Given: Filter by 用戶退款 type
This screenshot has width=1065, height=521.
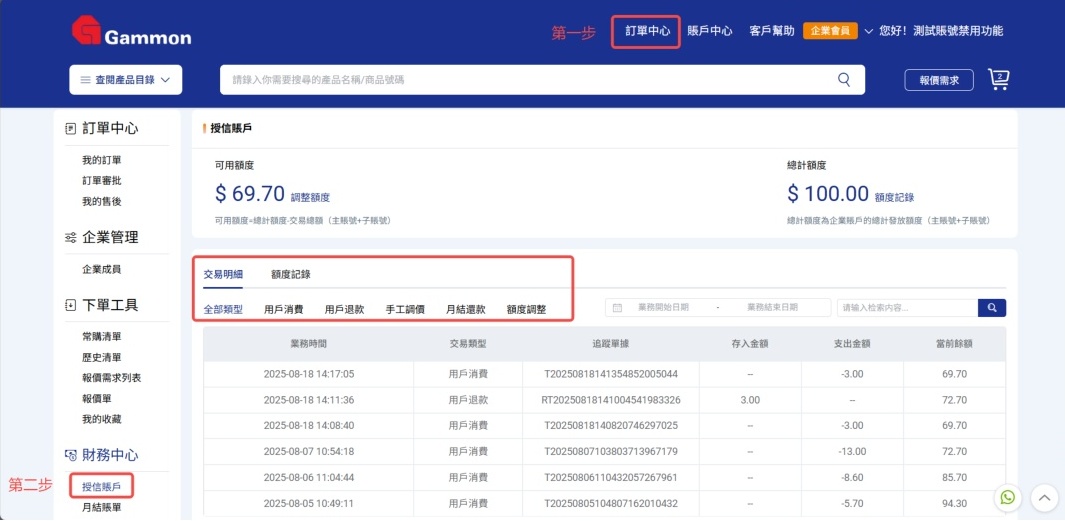Looking at the screenshot, I should click(x=344, y=309).
